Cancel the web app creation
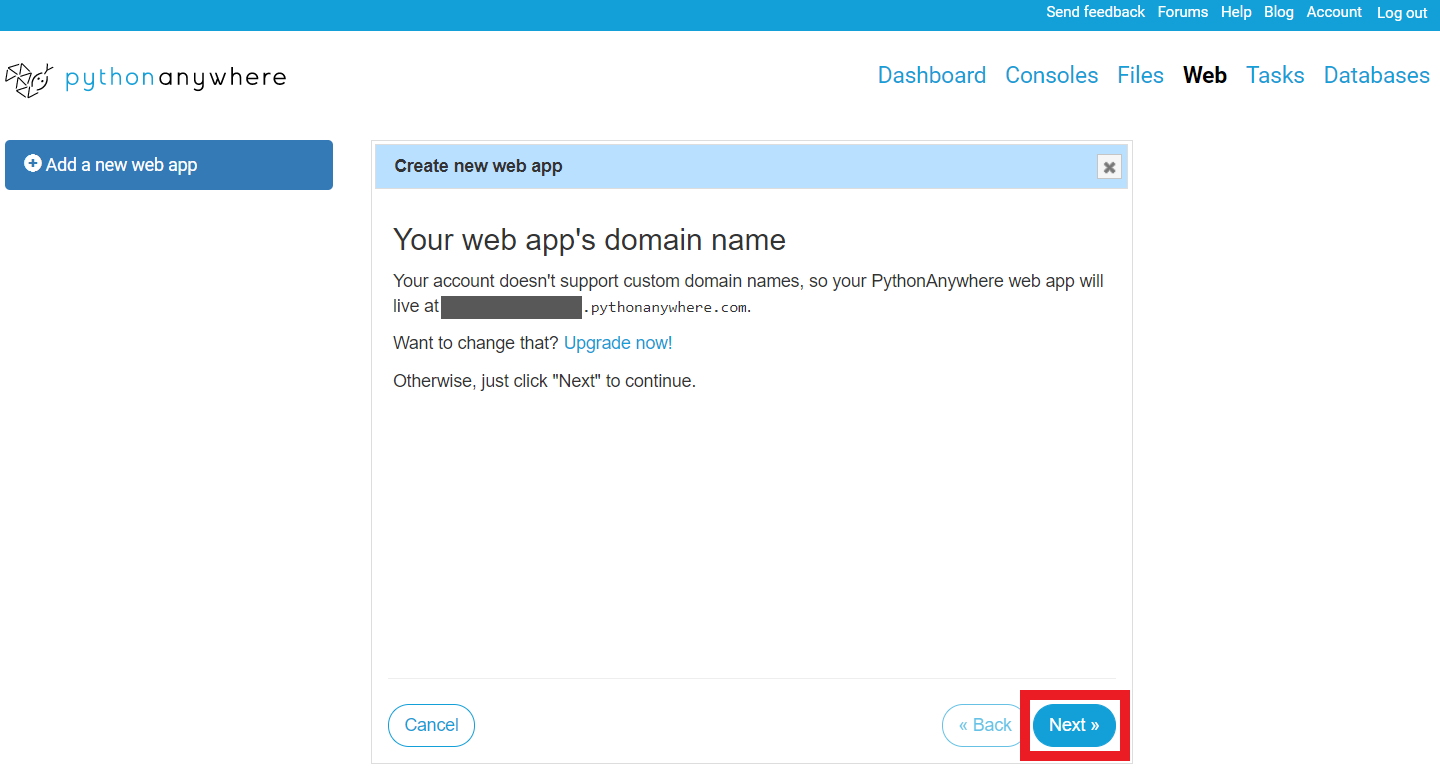The width and height of the screenshot is (1440, 777). coord(431,725)
